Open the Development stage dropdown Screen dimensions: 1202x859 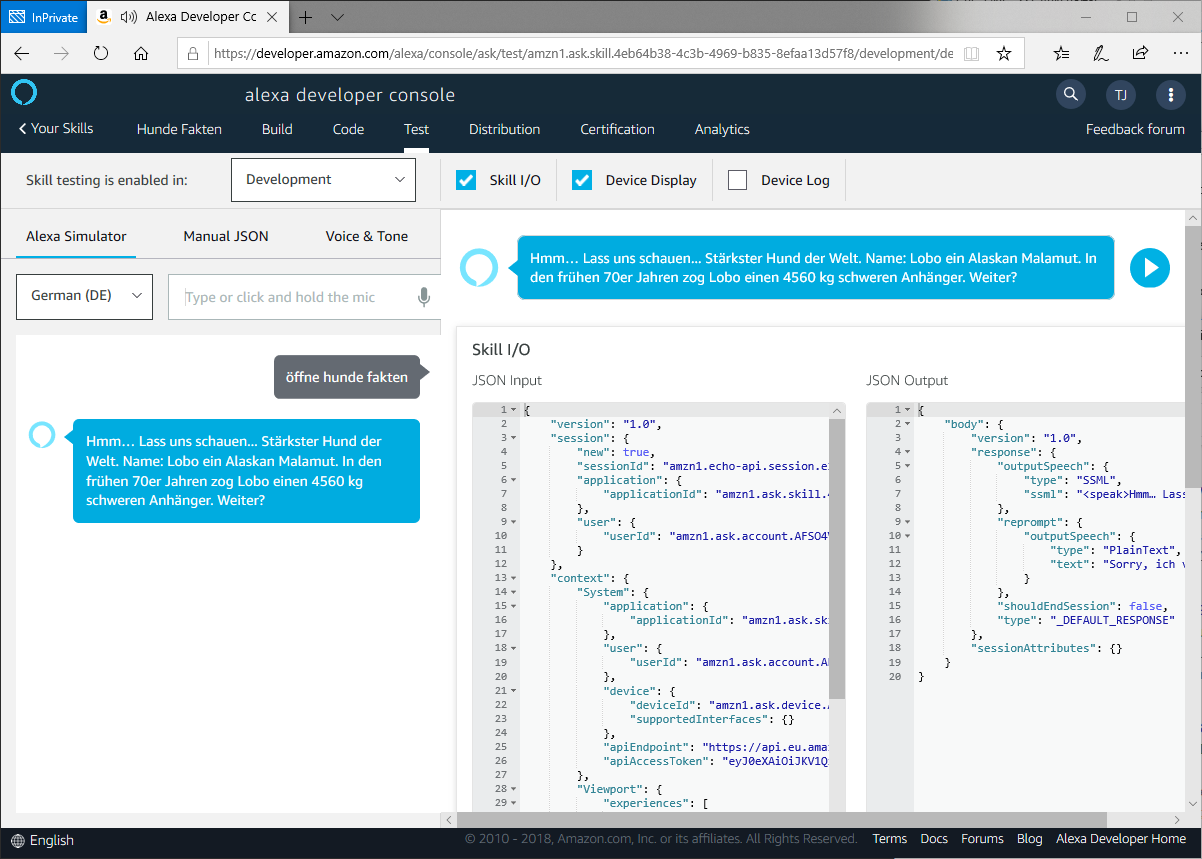323,180
